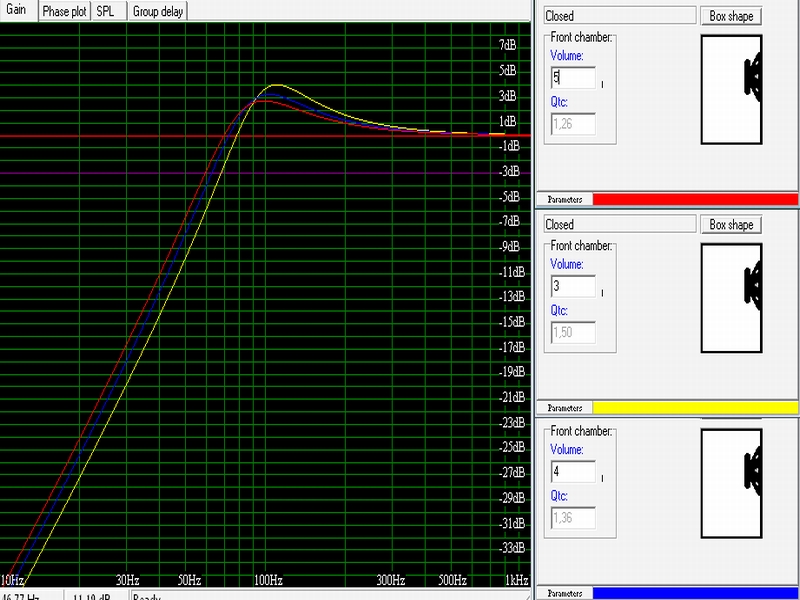Click the red curve color bar

(695, 199)
